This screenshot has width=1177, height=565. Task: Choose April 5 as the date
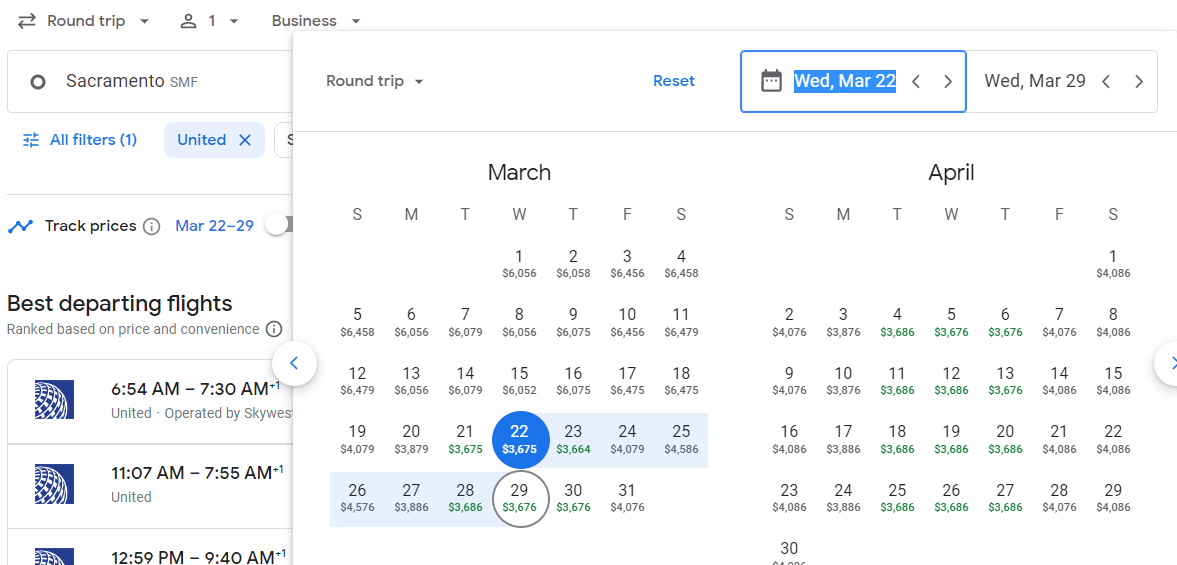(x=951, y=322)
